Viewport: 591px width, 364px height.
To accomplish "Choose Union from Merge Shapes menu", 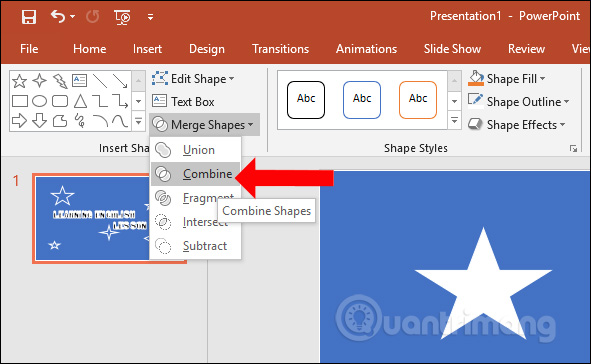I will [195, 150].
